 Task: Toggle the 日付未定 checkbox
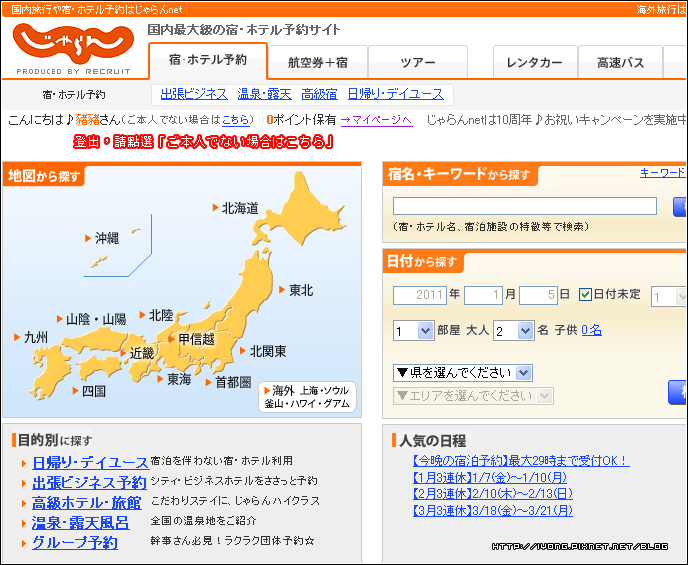[585, 294]
